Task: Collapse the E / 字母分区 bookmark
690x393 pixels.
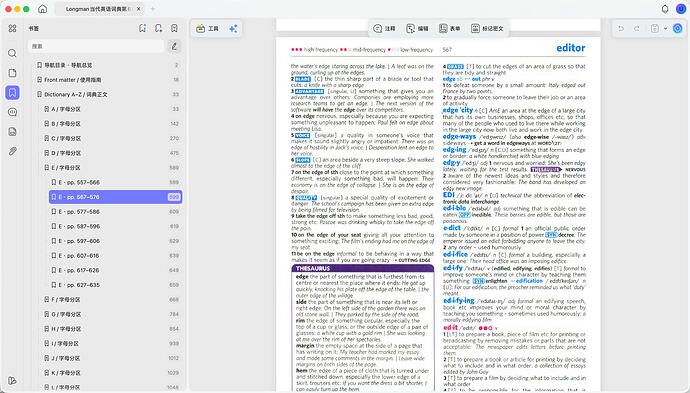Action: point(46,168)
